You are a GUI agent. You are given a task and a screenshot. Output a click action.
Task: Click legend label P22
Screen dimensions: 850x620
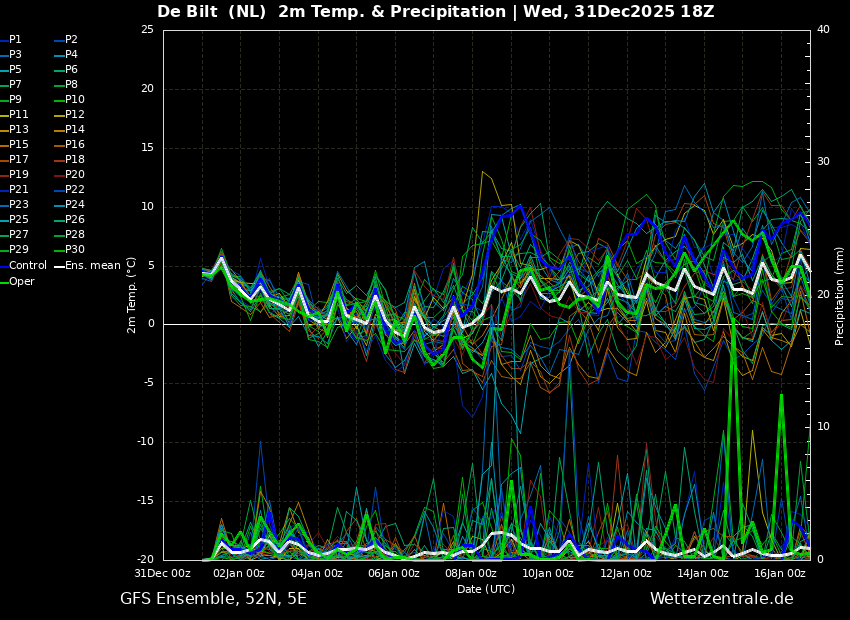pos(69,189)
